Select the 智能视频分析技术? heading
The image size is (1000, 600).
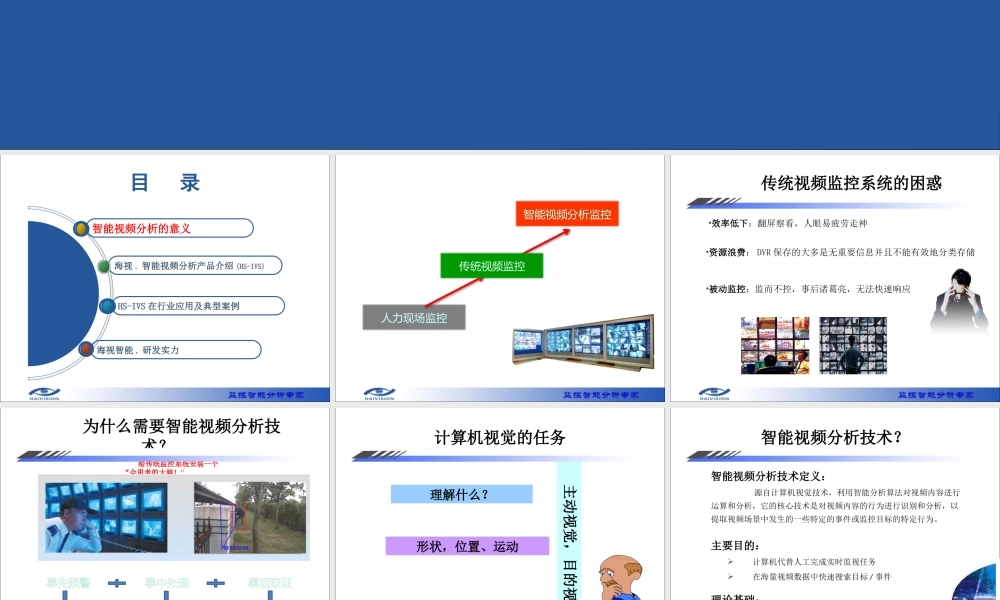(x=832, y=437)
